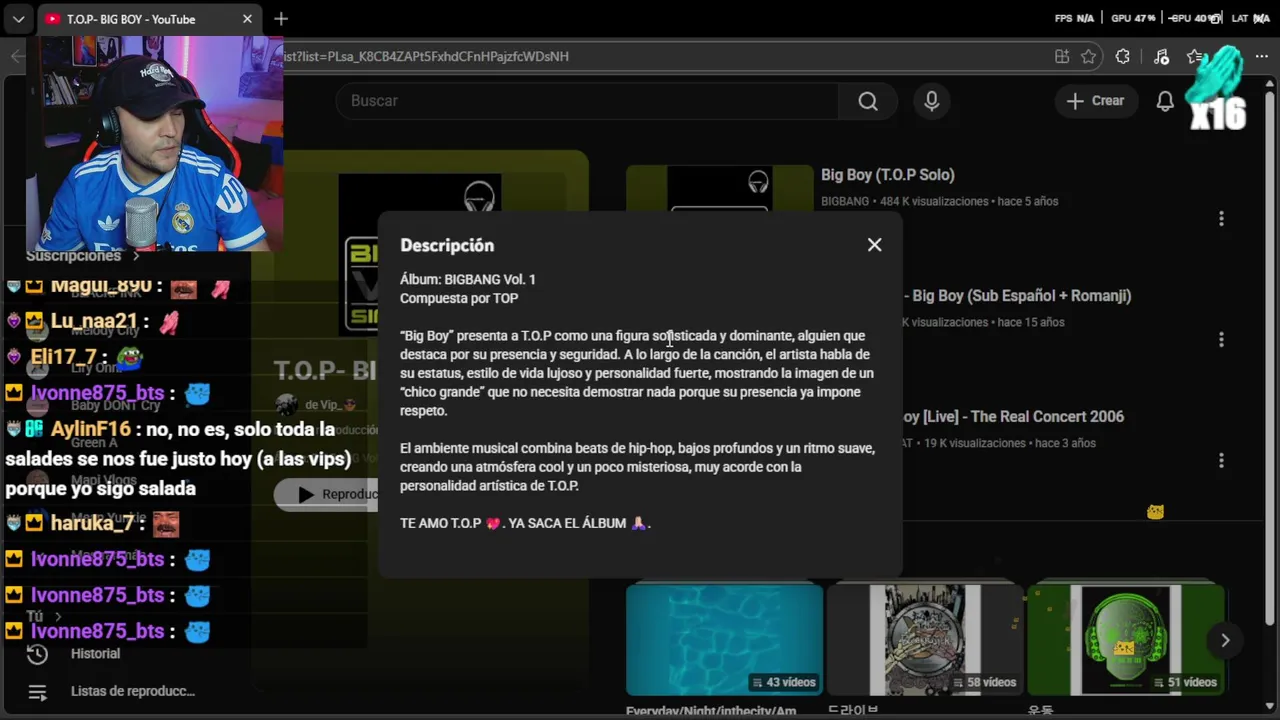Expand the Tú section chevron

click(x=58, y=617)
